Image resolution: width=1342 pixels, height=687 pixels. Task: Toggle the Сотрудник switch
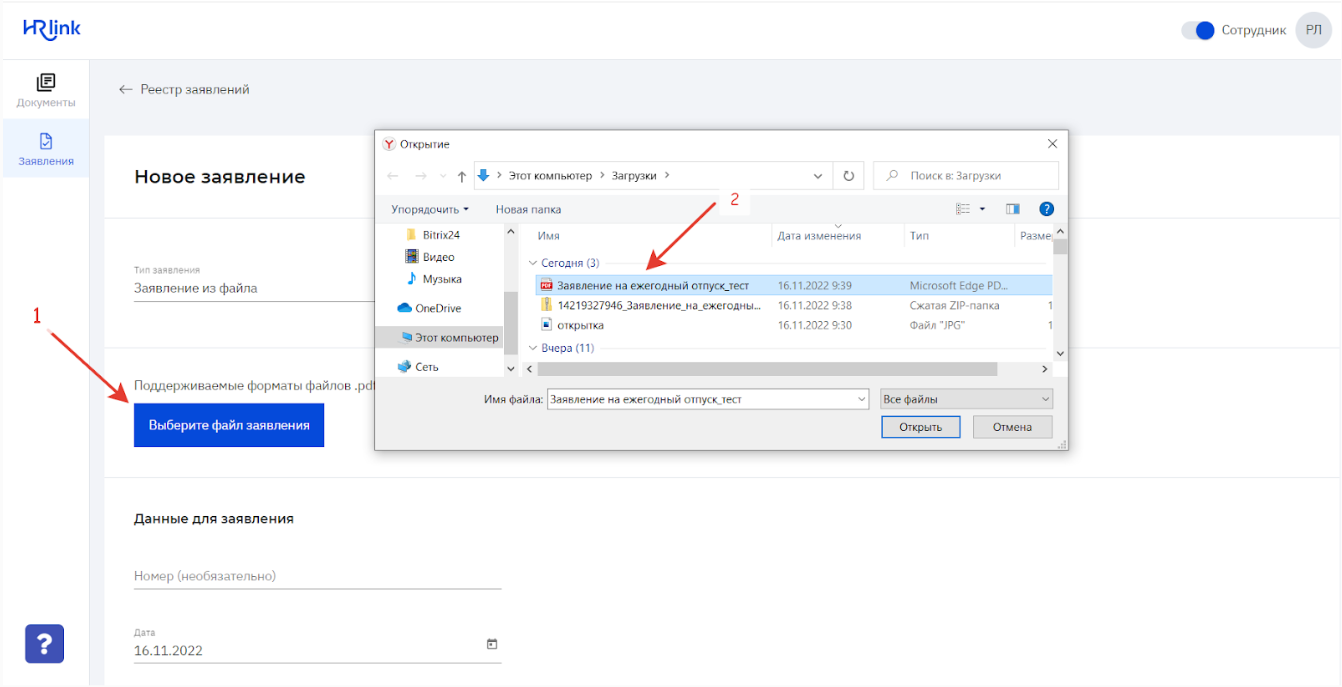[1197, 30]
